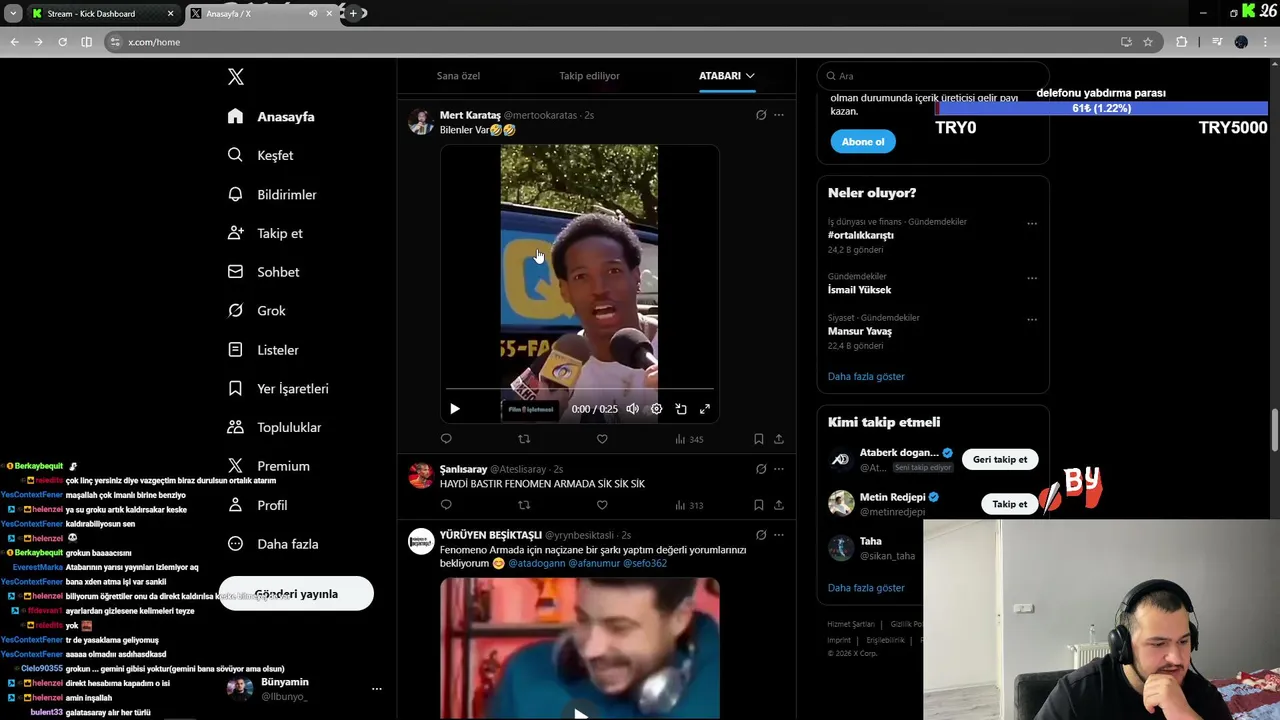1280x720 pixels.
Task: Click Grok icon on YÜRÜYEN BEŞİKTAŞLI post
Action: [x=761, y=535]
